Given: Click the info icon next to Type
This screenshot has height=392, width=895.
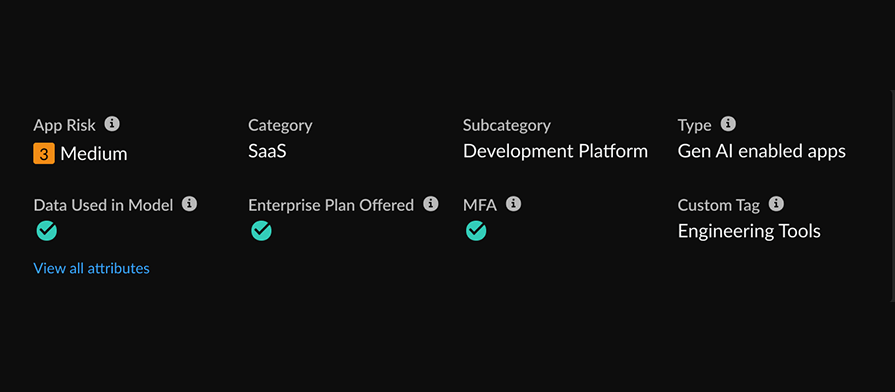Looking at the screenshot, I should pyautogui.click(x=728, y=124).
